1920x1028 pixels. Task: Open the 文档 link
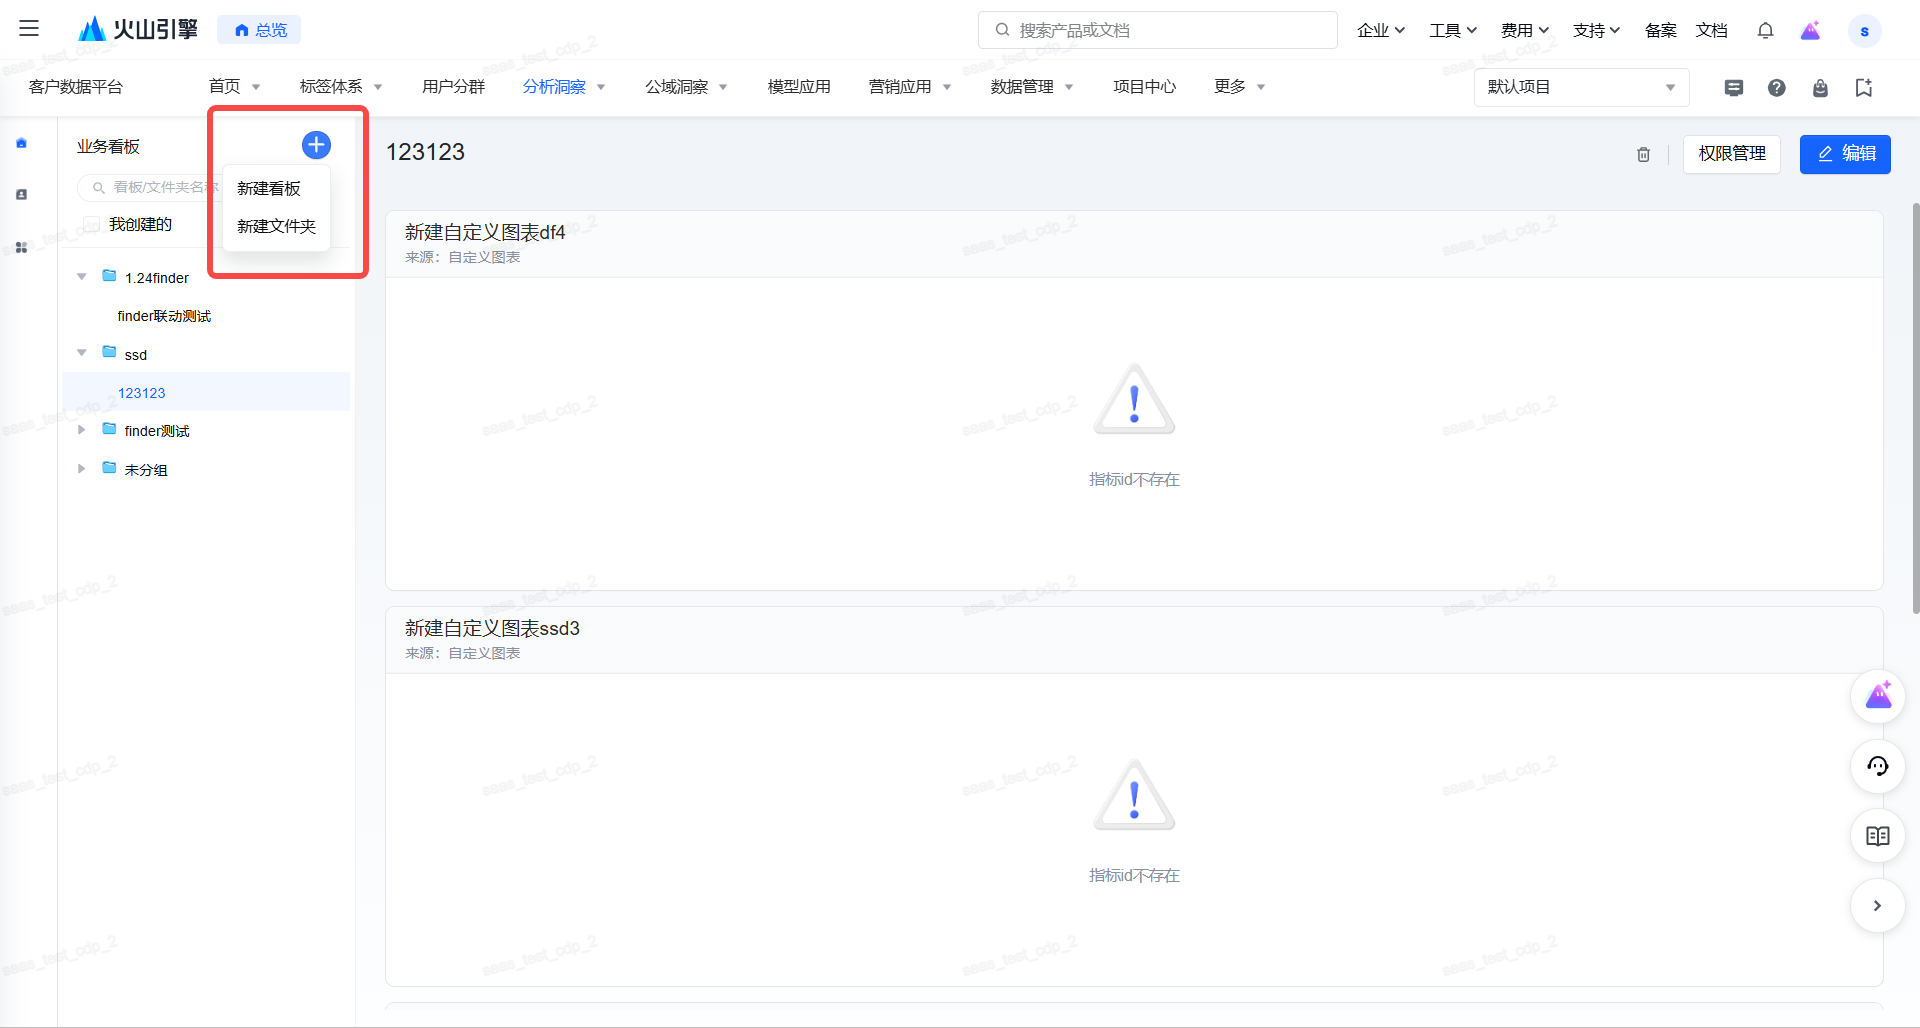(1712, 30)
